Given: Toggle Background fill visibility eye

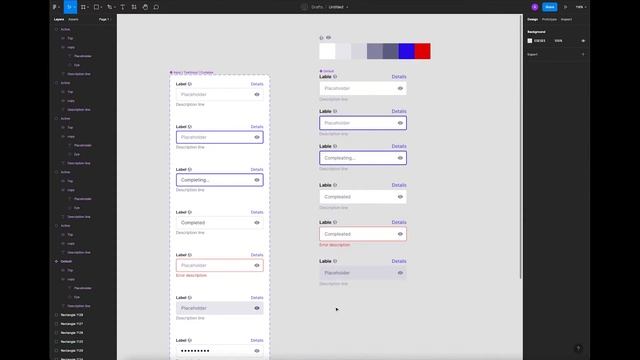Looking at the screenshot, I should [583, 41].
